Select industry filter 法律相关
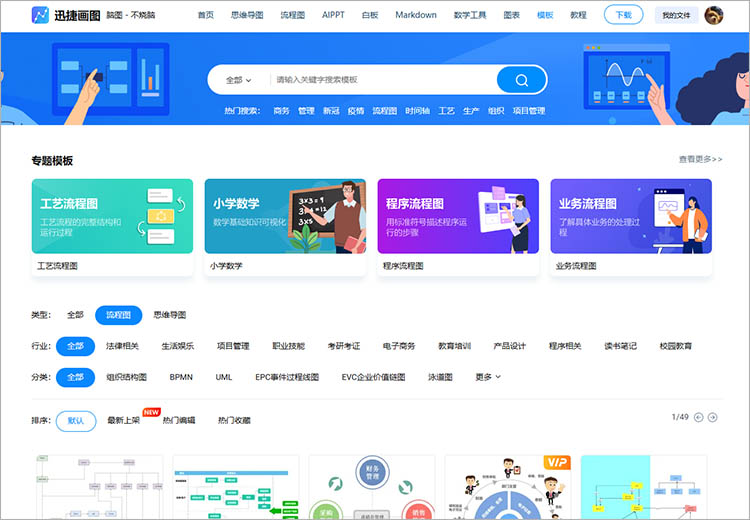 [x=122, y=346]
